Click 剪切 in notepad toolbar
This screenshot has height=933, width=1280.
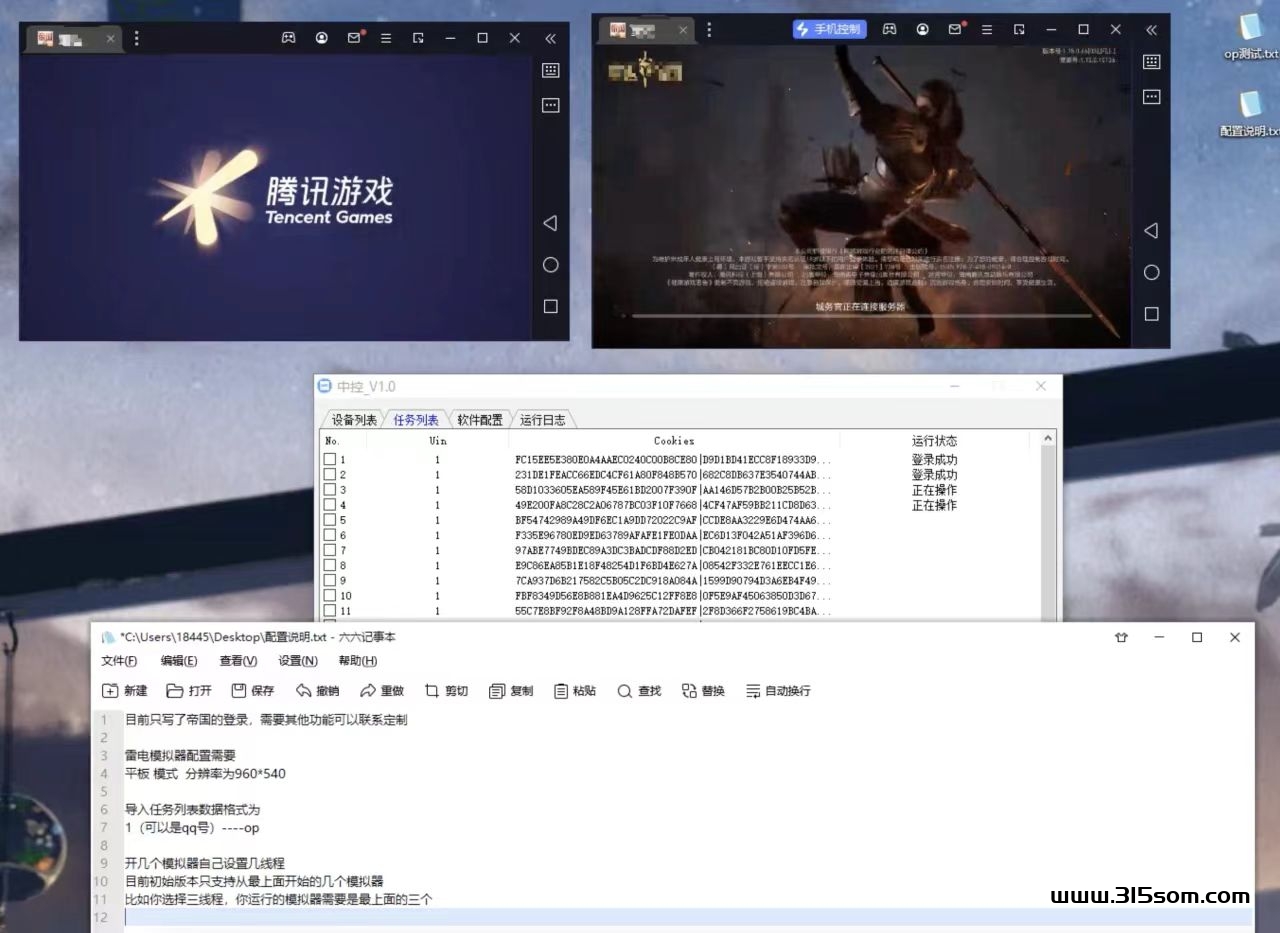click(x=446, y=691)
